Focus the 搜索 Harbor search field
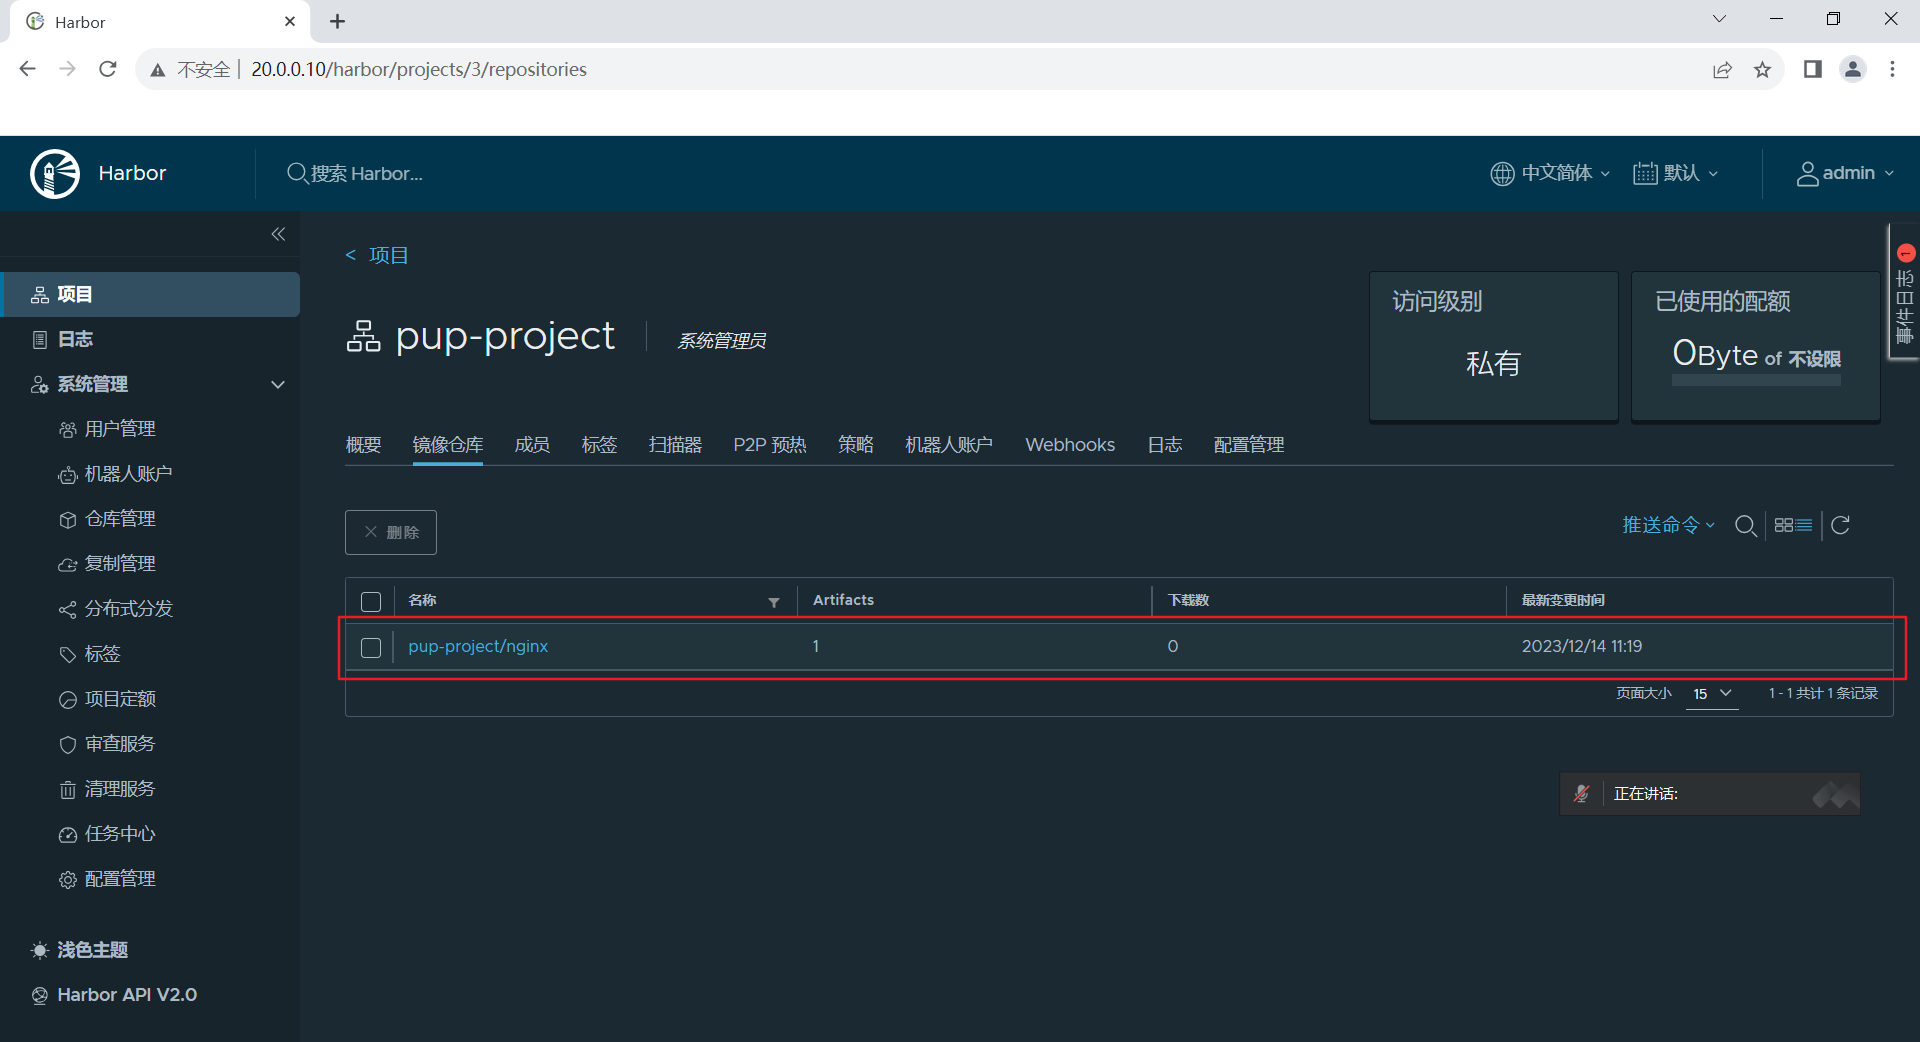This screenshot has height=1042, width=1920. (x=366, y=173)
